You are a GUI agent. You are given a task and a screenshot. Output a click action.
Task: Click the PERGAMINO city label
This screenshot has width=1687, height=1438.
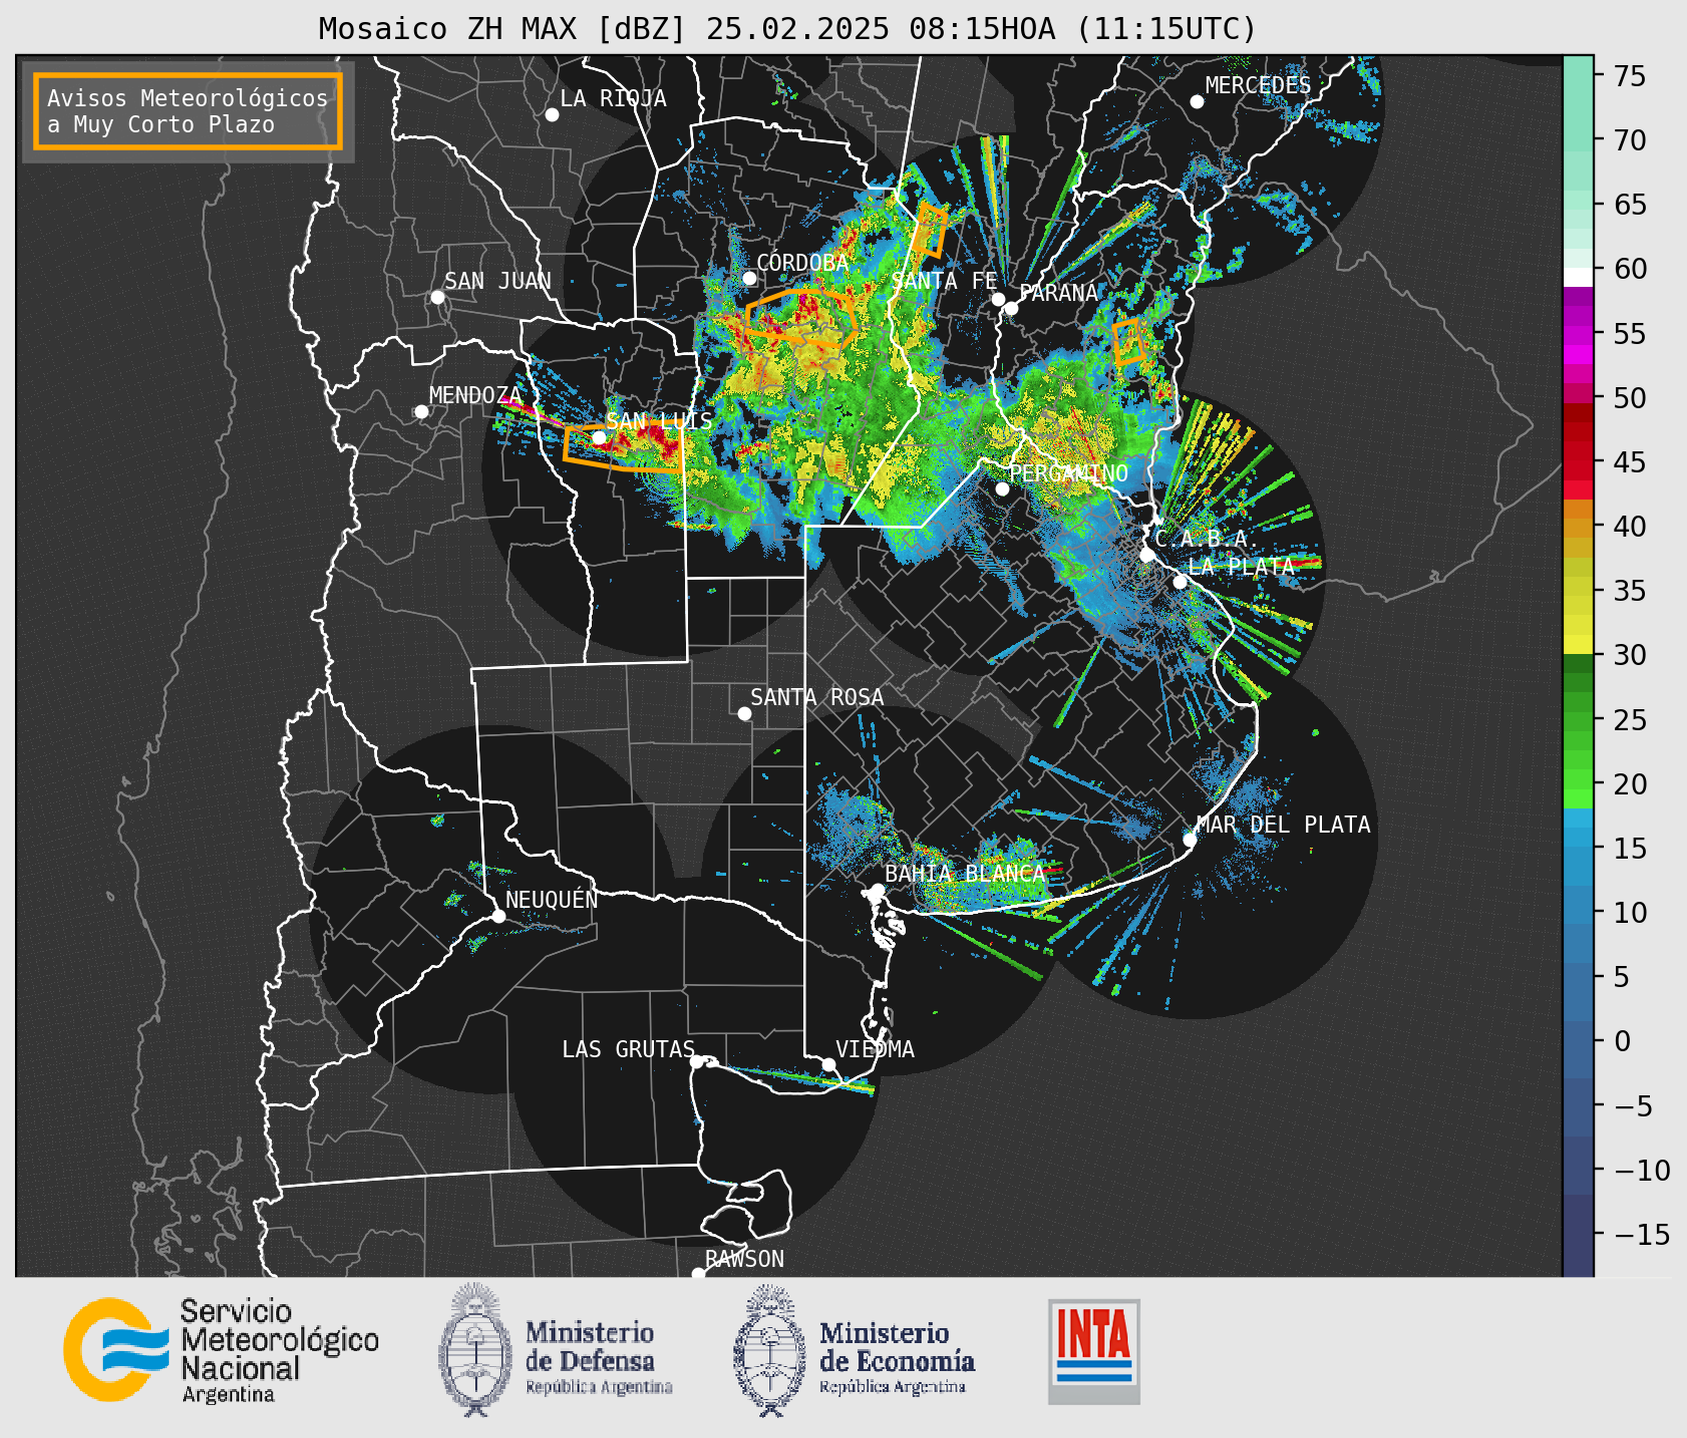(x=1068, y=473)
